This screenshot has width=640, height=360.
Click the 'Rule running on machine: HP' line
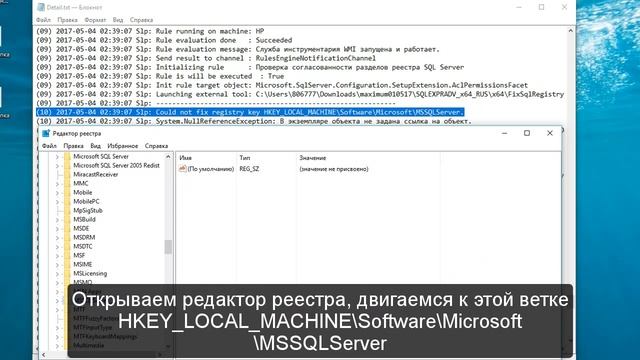(150, 31)
